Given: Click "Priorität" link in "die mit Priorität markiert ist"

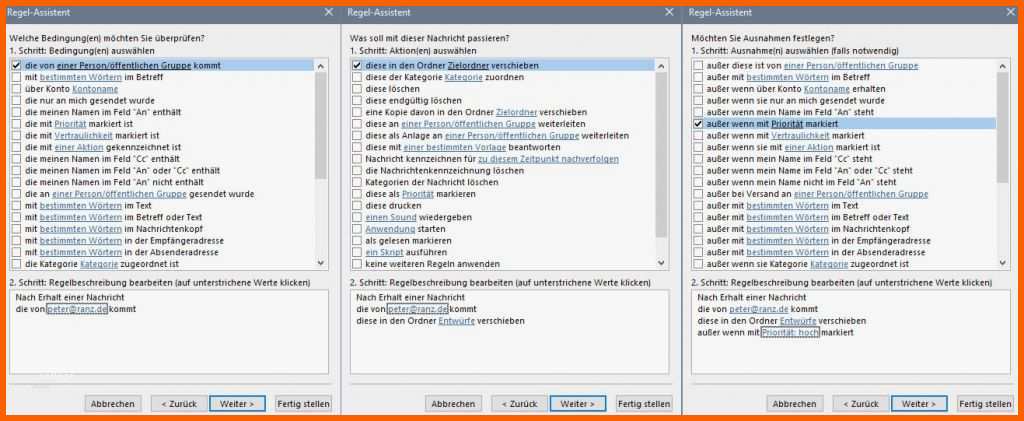Looking at the screenshot, I should coord(71,123).
